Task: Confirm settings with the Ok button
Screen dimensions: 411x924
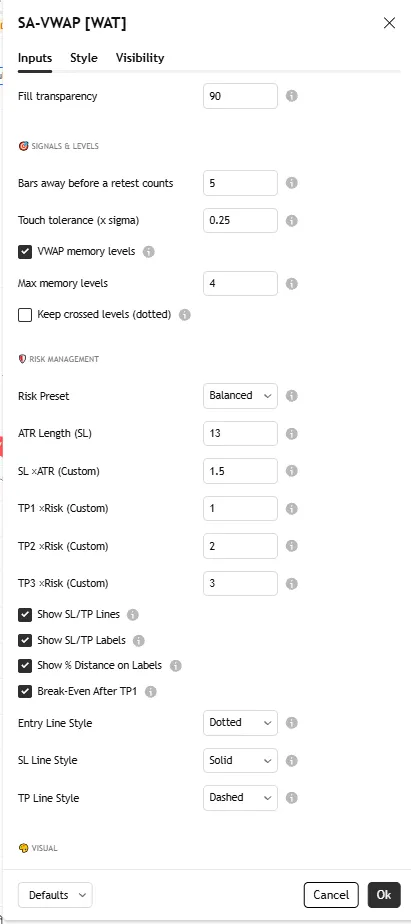Action: 384,895
